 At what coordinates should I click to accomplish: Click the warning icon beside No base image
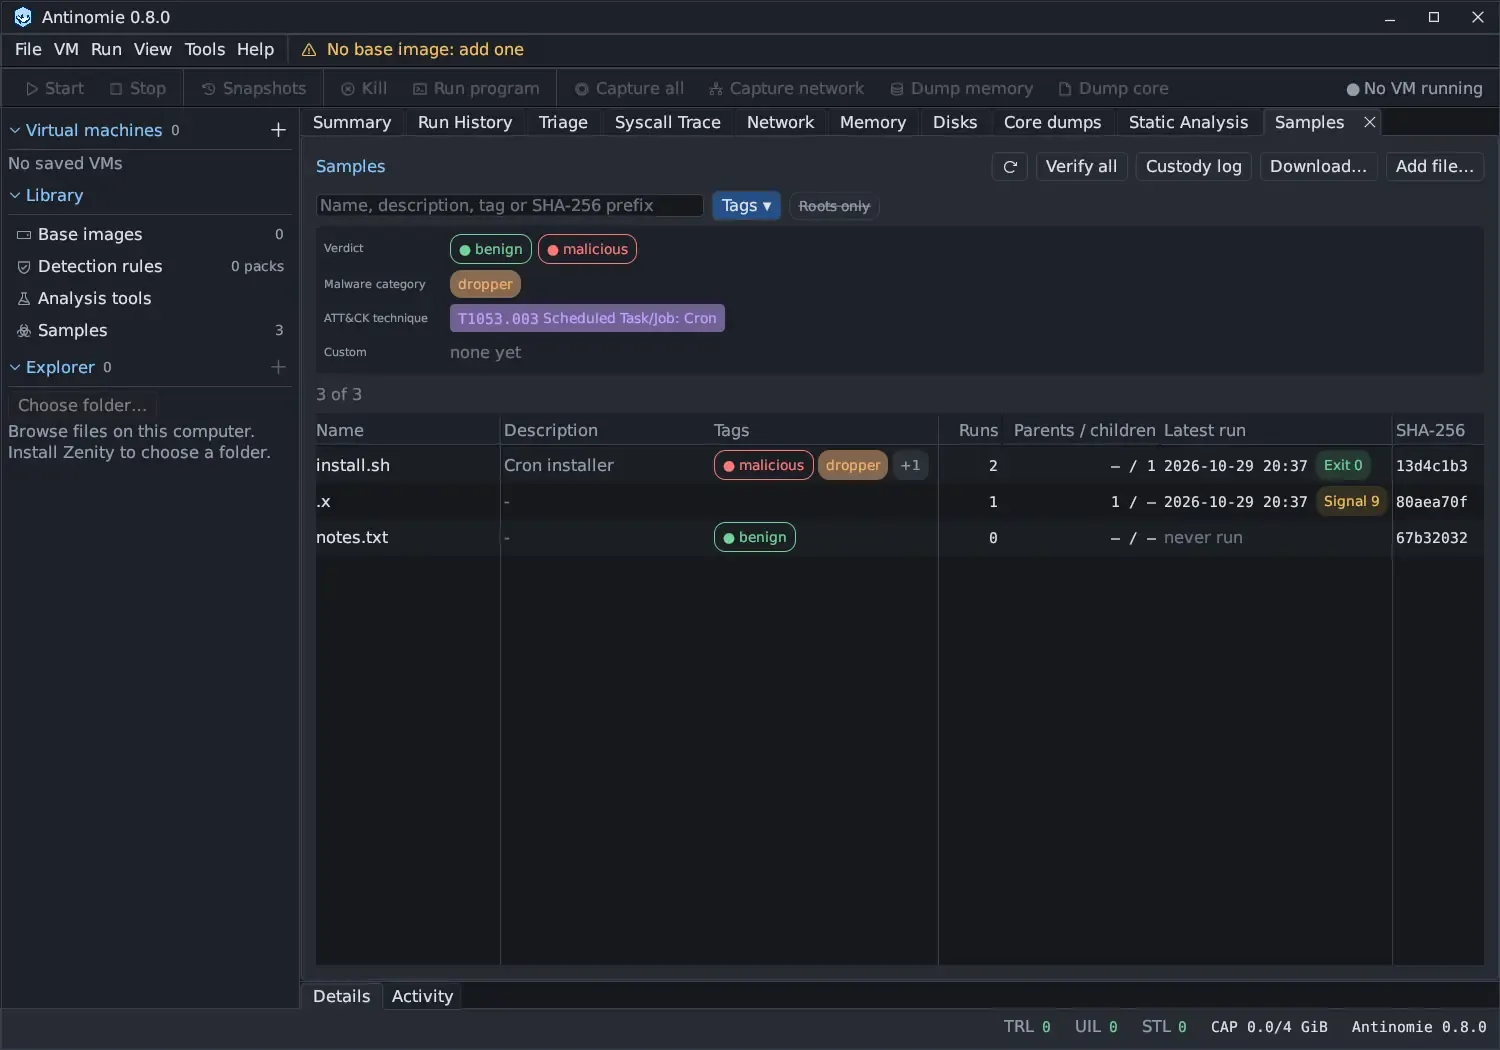[309, 50]
